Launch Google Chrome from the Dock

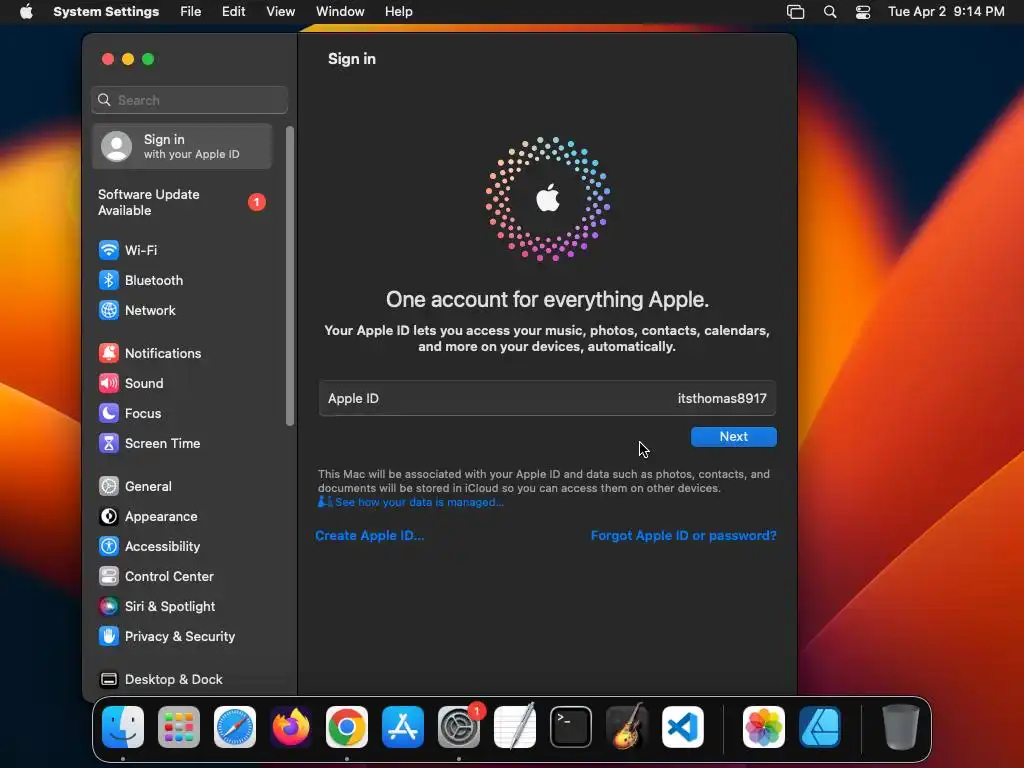pyautogui.click(x=347, y=727)
